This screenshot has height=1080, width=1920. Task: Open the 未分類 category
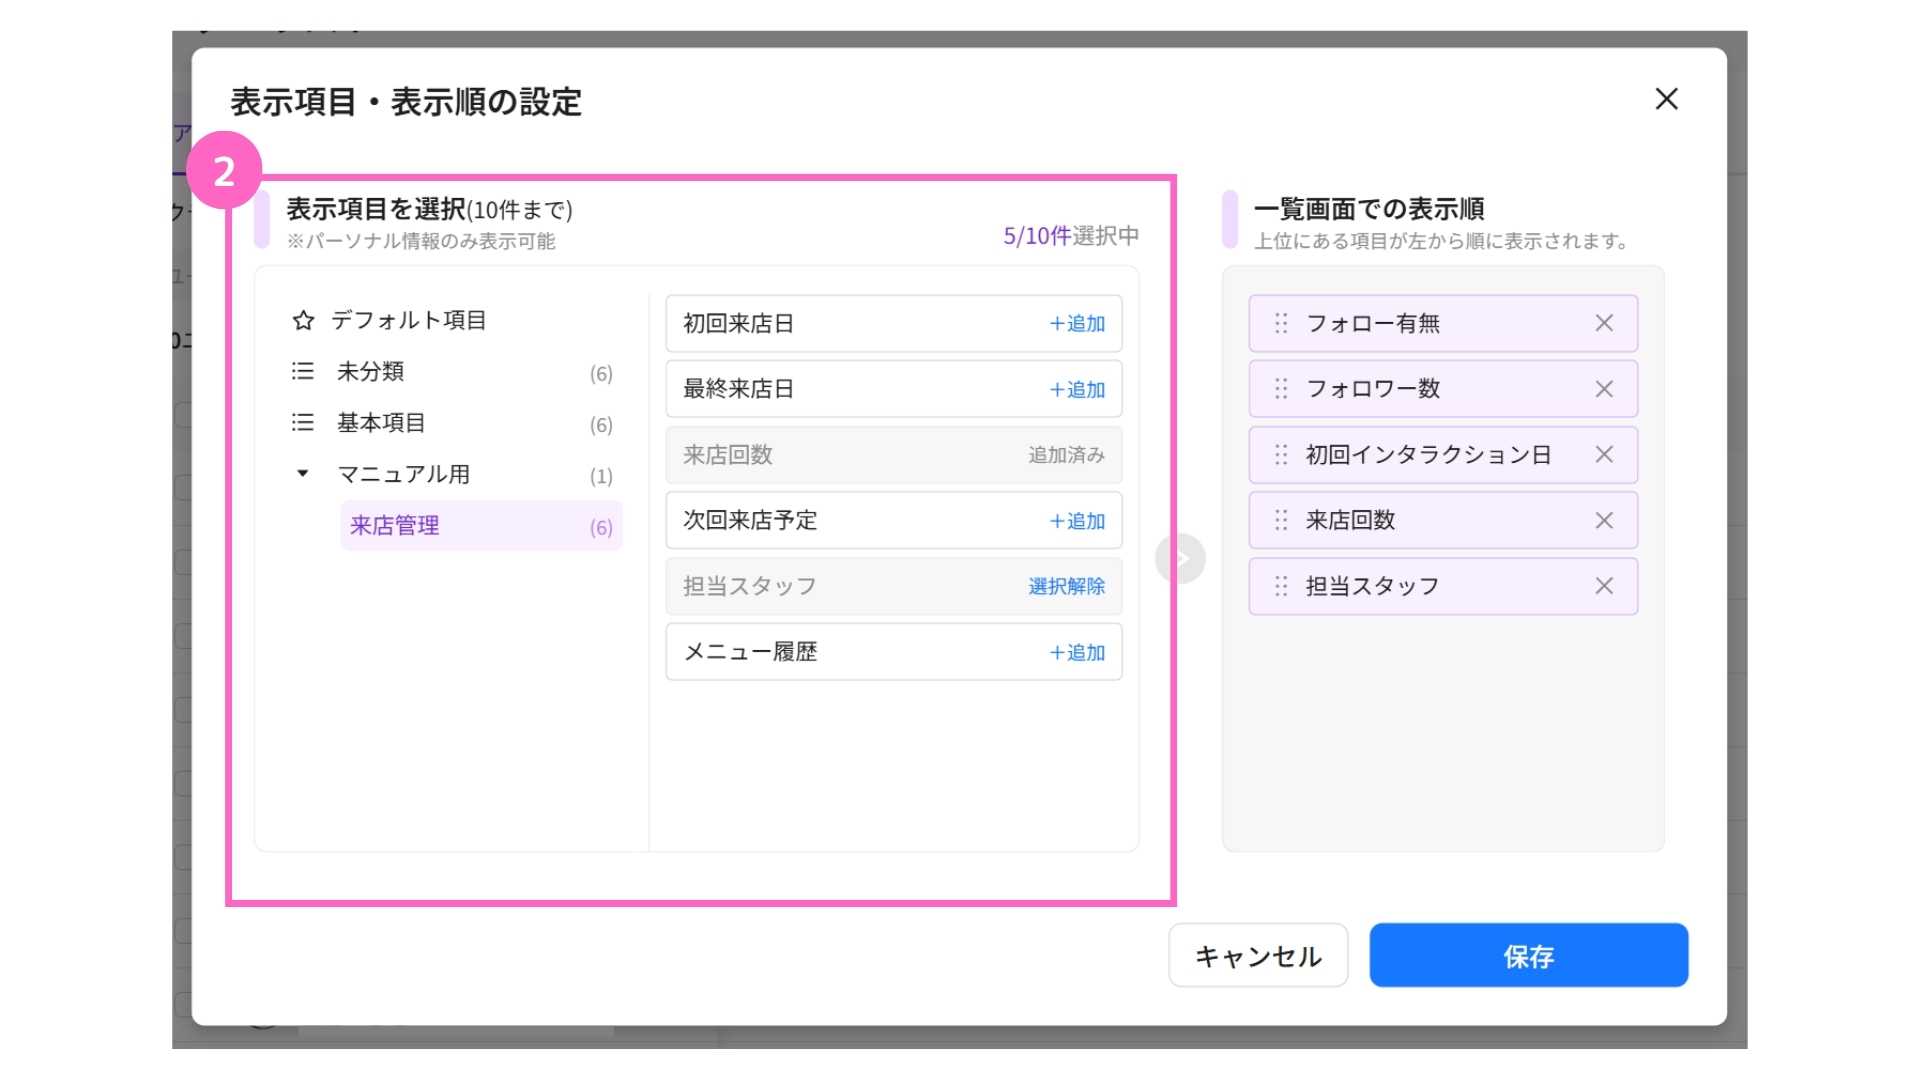371,372
